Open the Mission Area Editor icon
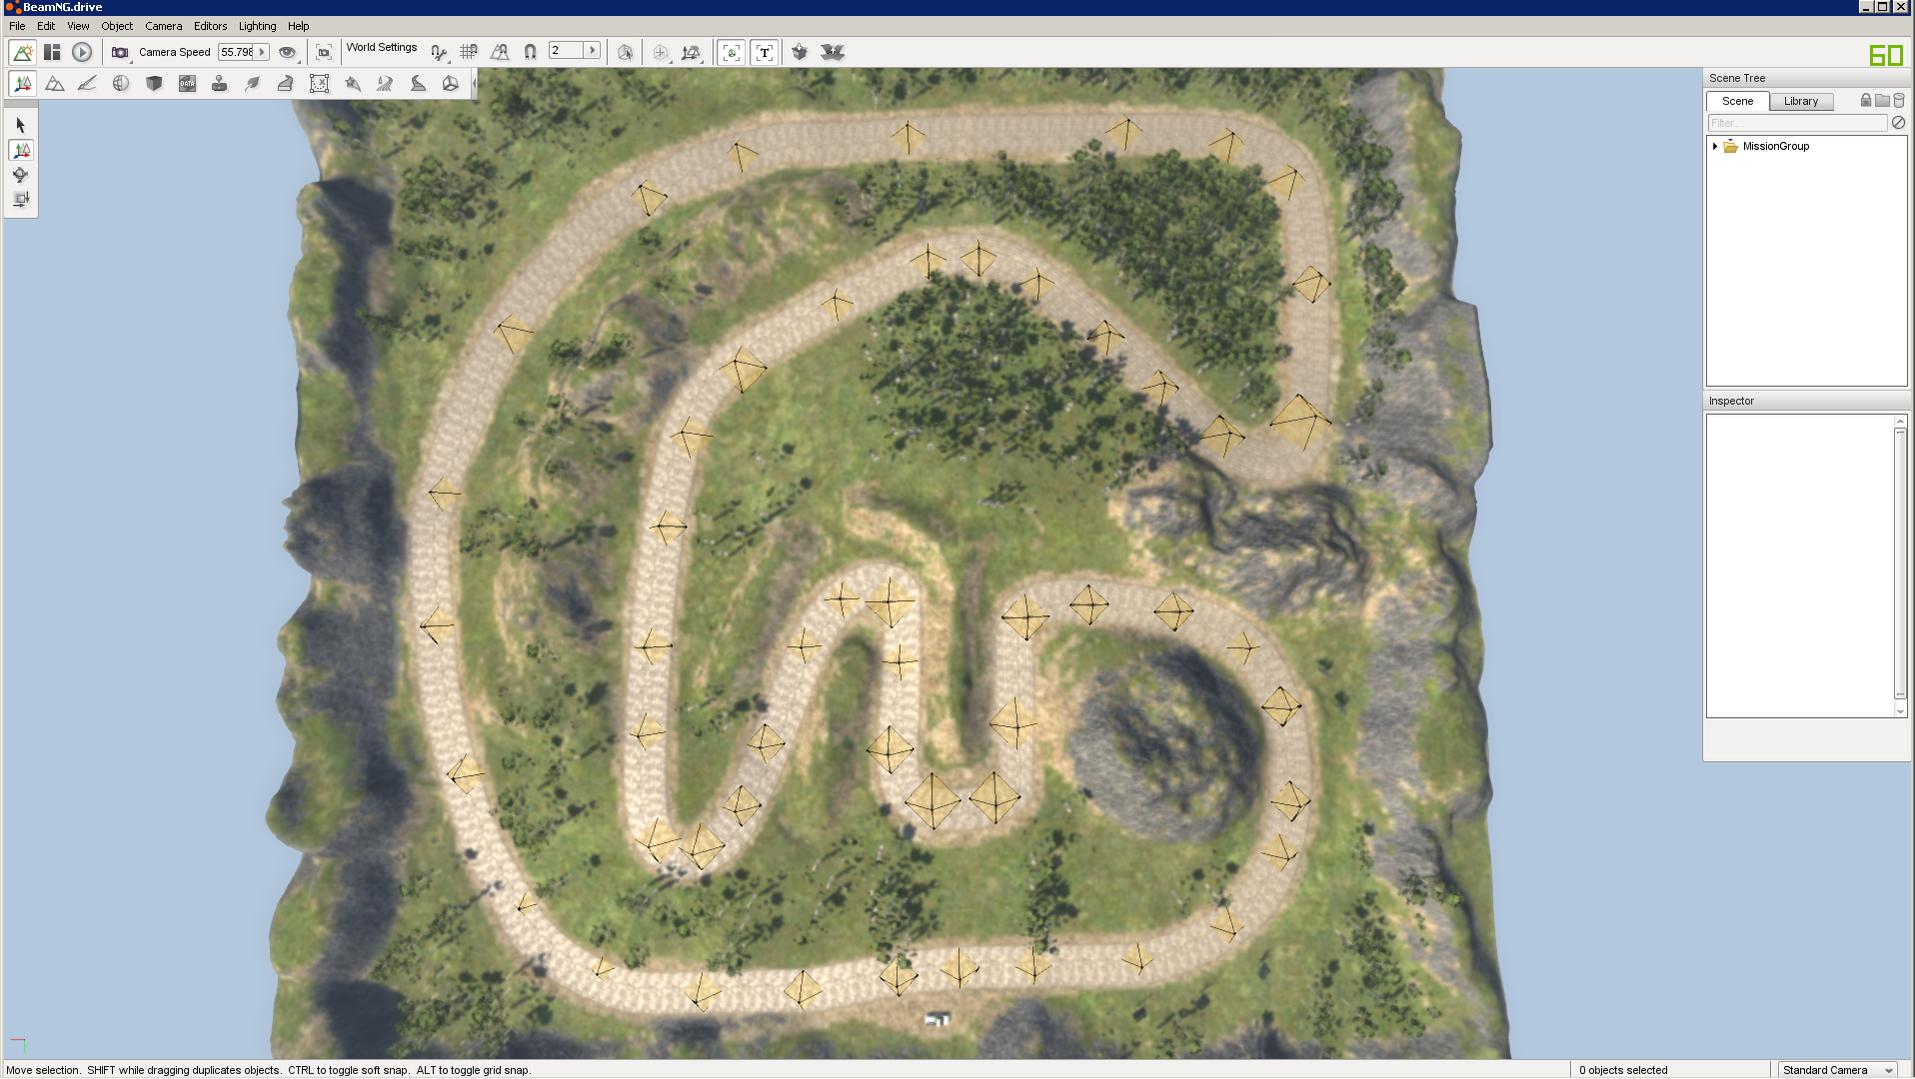1915x1079 pixels. [319, 84]
